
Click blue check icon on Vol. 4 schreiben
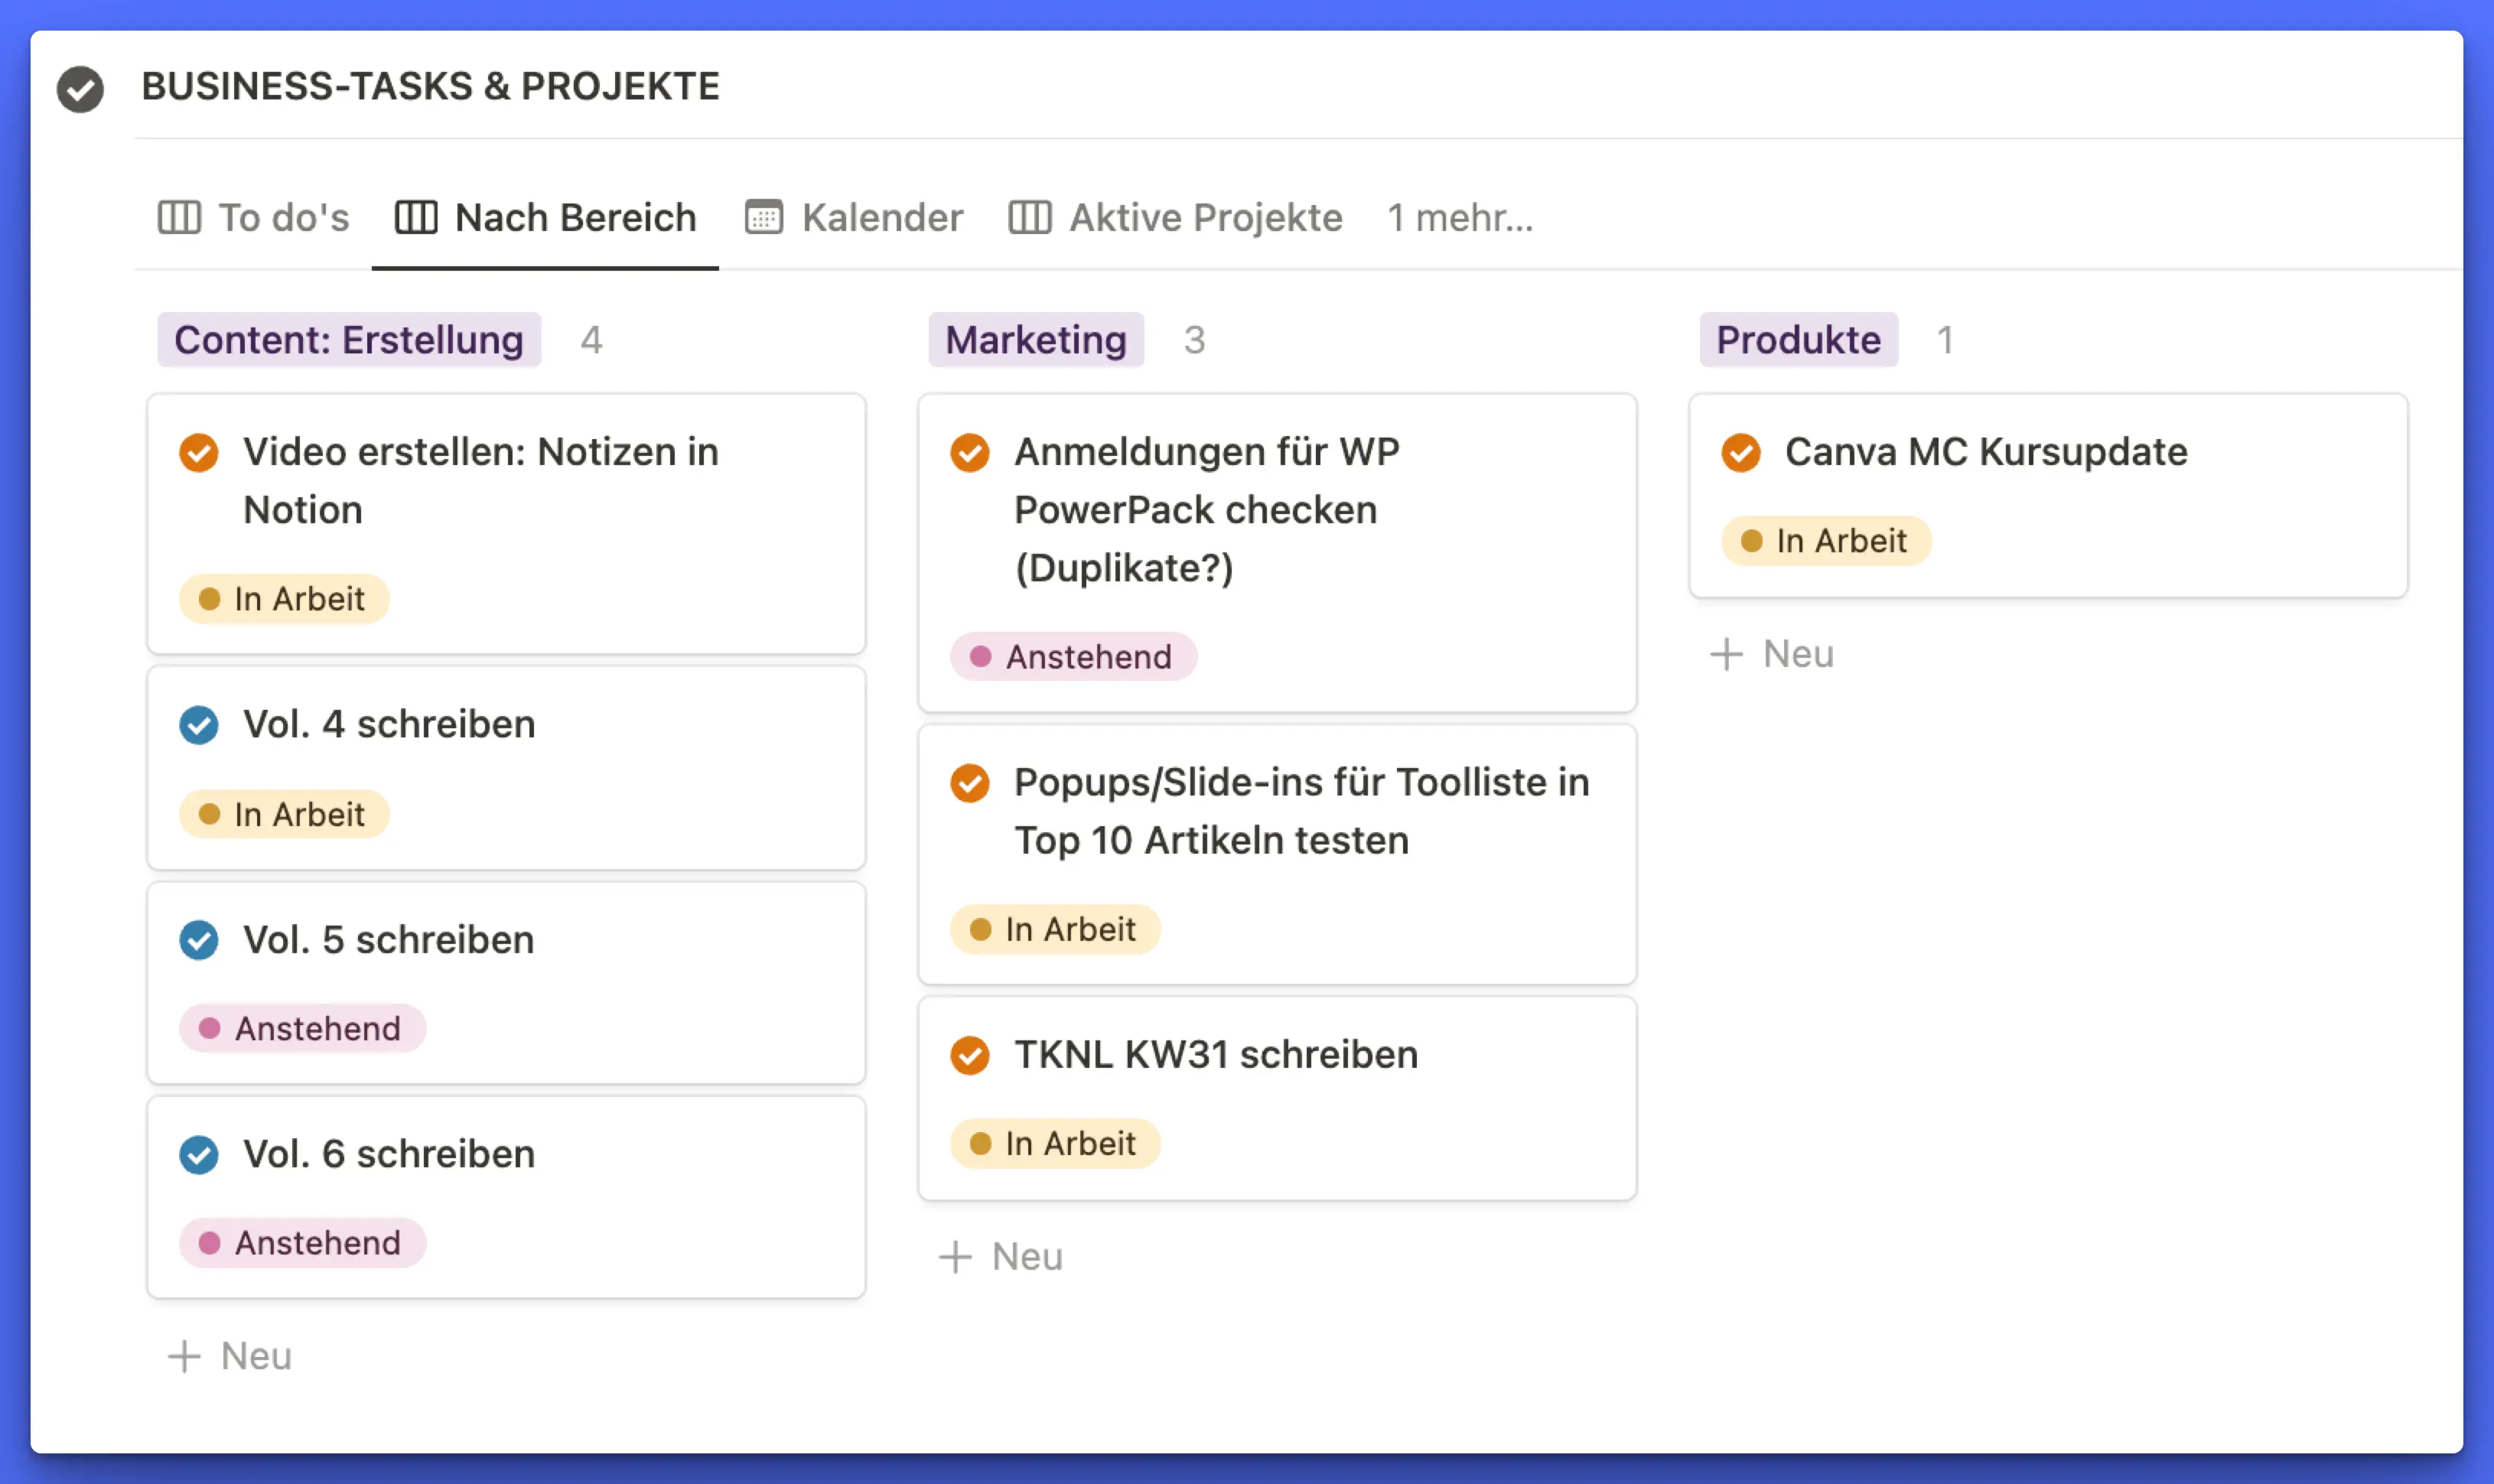(x=199, y=725)
